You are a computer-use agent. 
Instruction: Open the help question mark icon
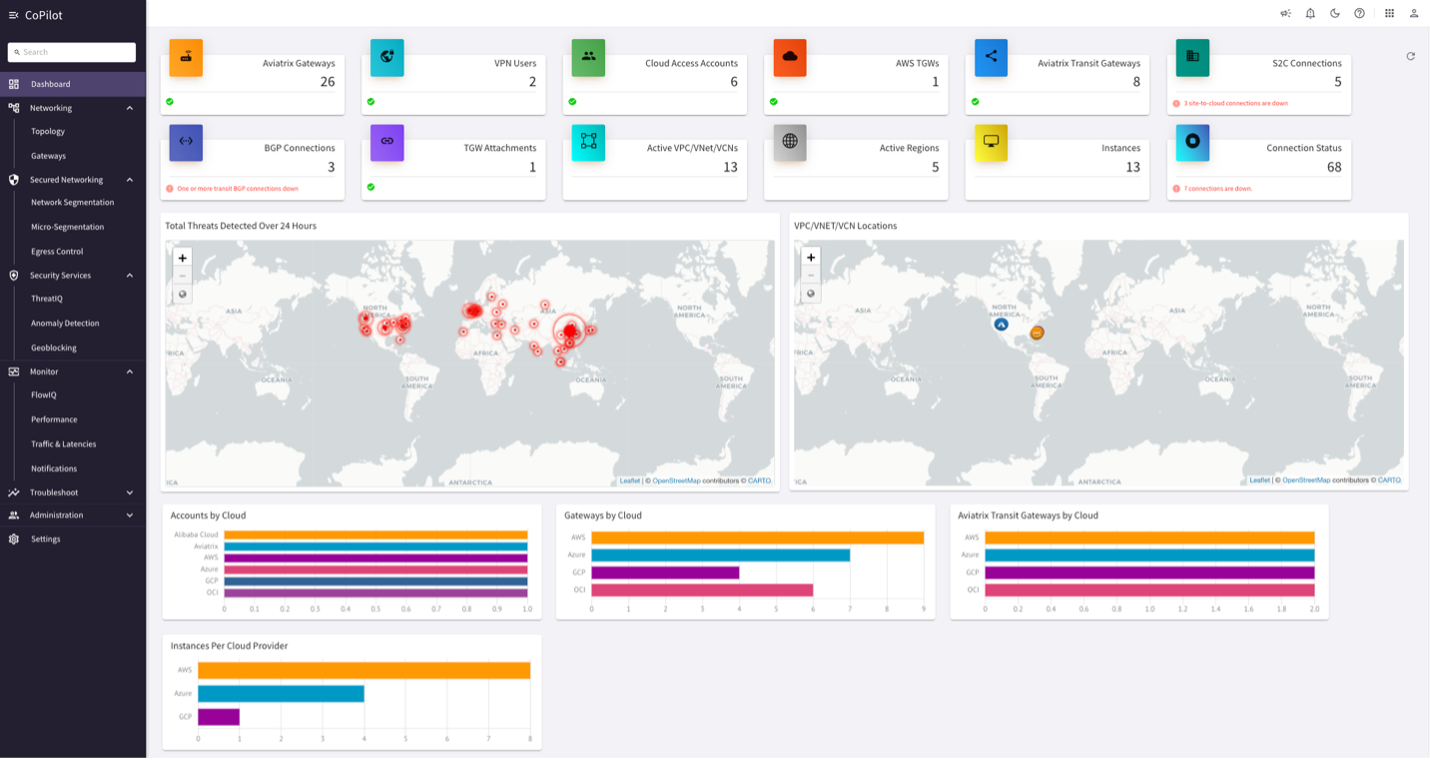click(x=1358, y=13)
